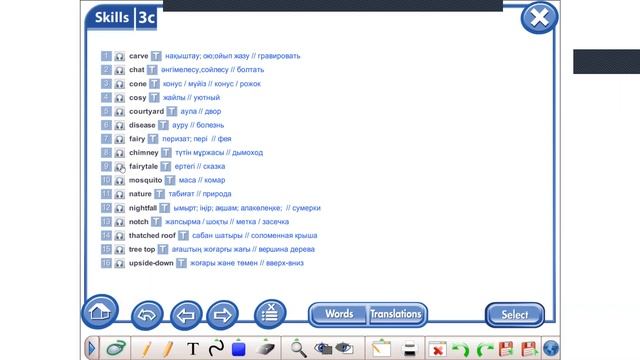Play audio for the word disease
Image resolution: width=640 pixels, height=360 pixels.
[119, 125]
